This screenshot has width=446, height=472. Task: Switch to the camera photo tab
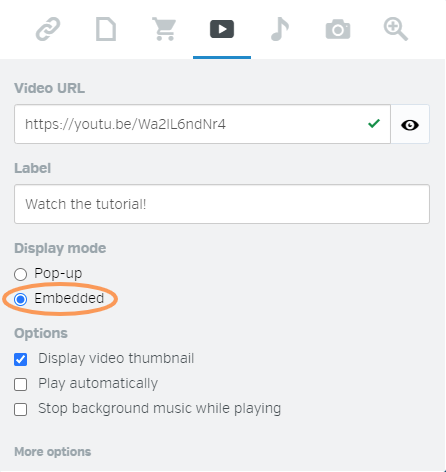tap(338, 29)
